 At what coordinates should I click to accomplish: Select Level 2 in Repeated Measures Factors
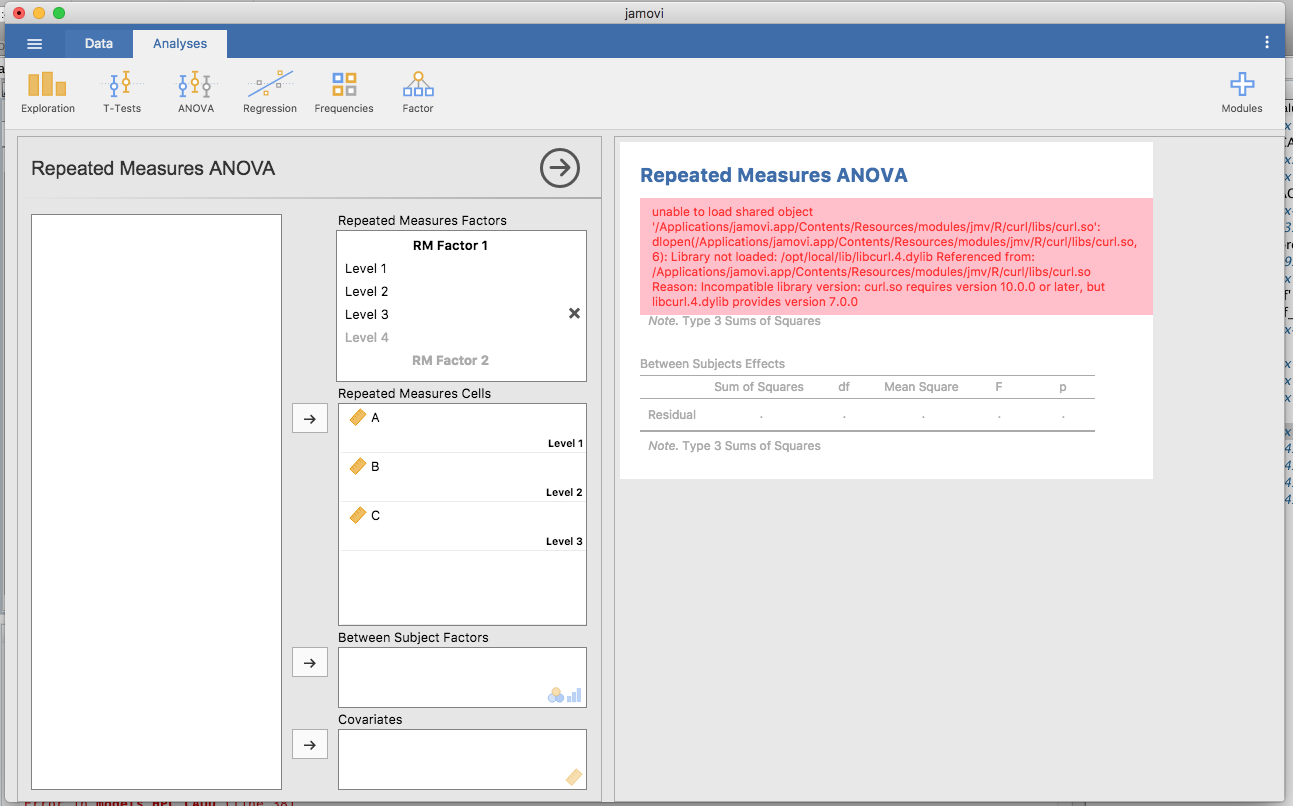[x=366, y=291]
